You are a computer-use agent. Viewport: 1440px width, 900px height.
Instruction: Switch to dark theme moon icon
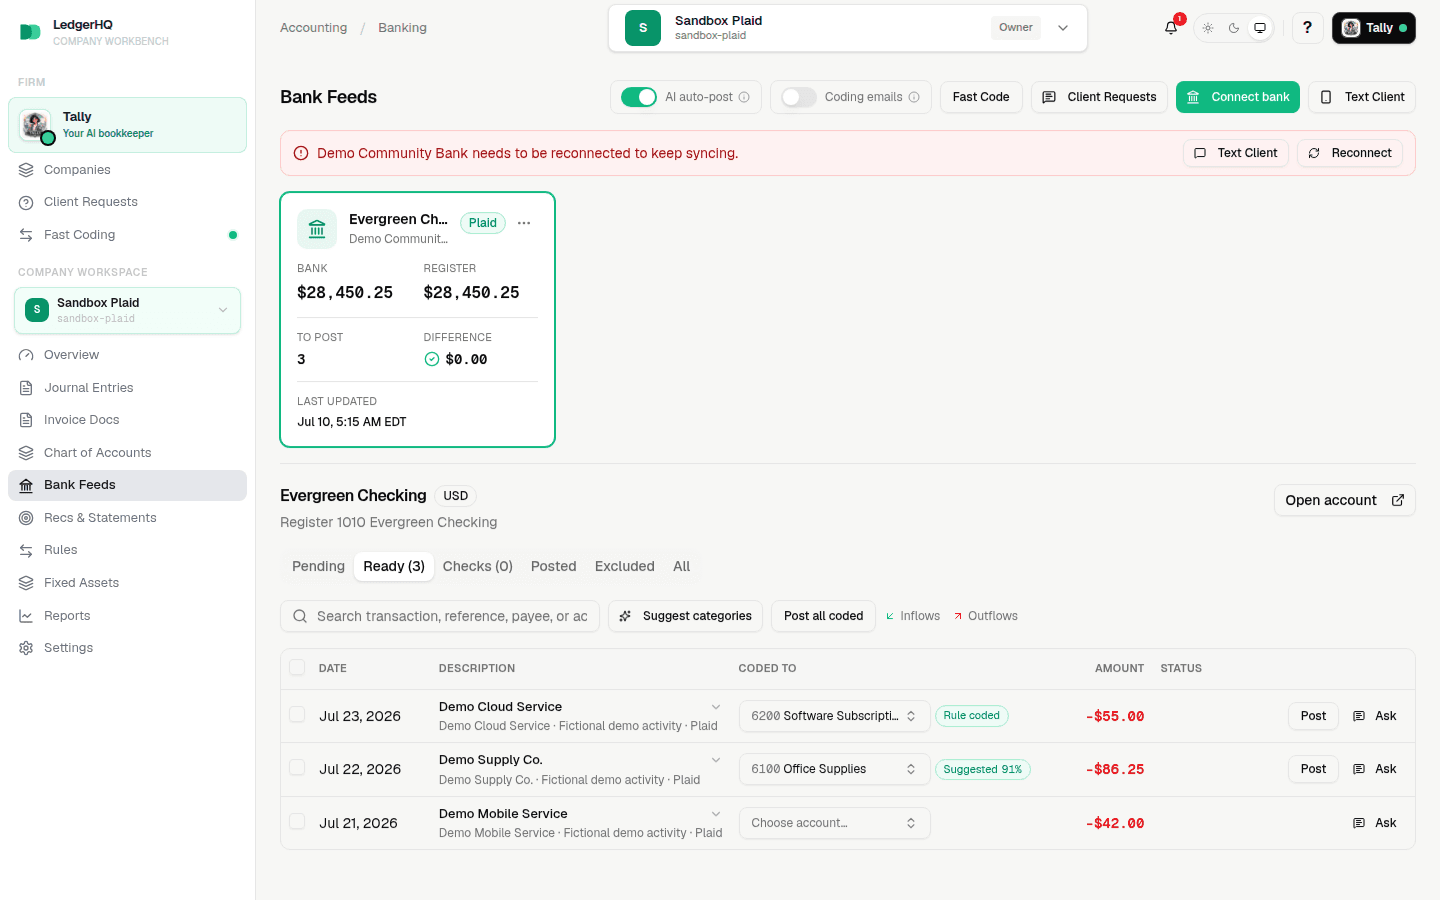1234,28
